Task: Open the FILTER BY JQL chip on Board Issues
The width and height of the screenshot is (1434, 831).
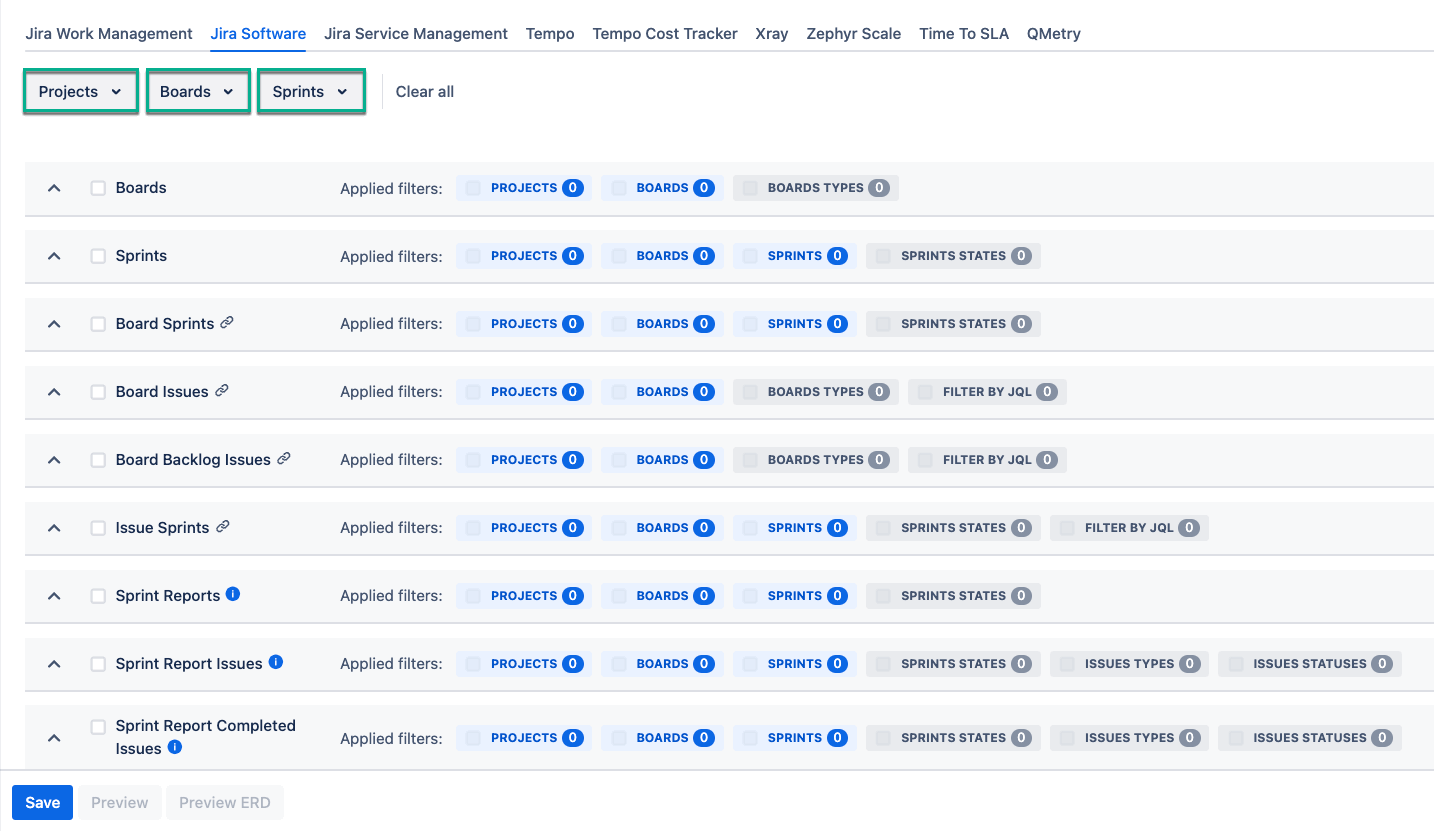Action: [986, 391]
